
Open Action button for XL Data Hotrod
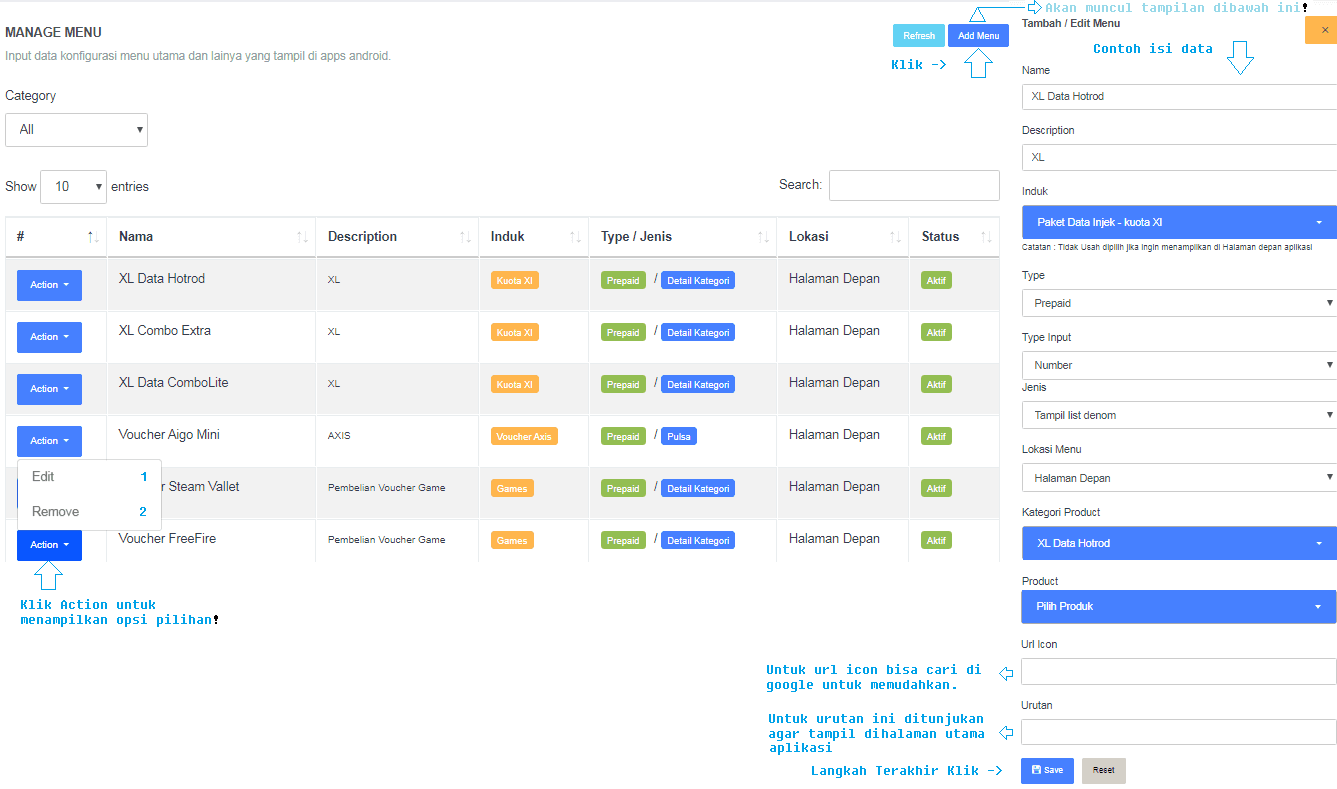(x=49, y=285)
